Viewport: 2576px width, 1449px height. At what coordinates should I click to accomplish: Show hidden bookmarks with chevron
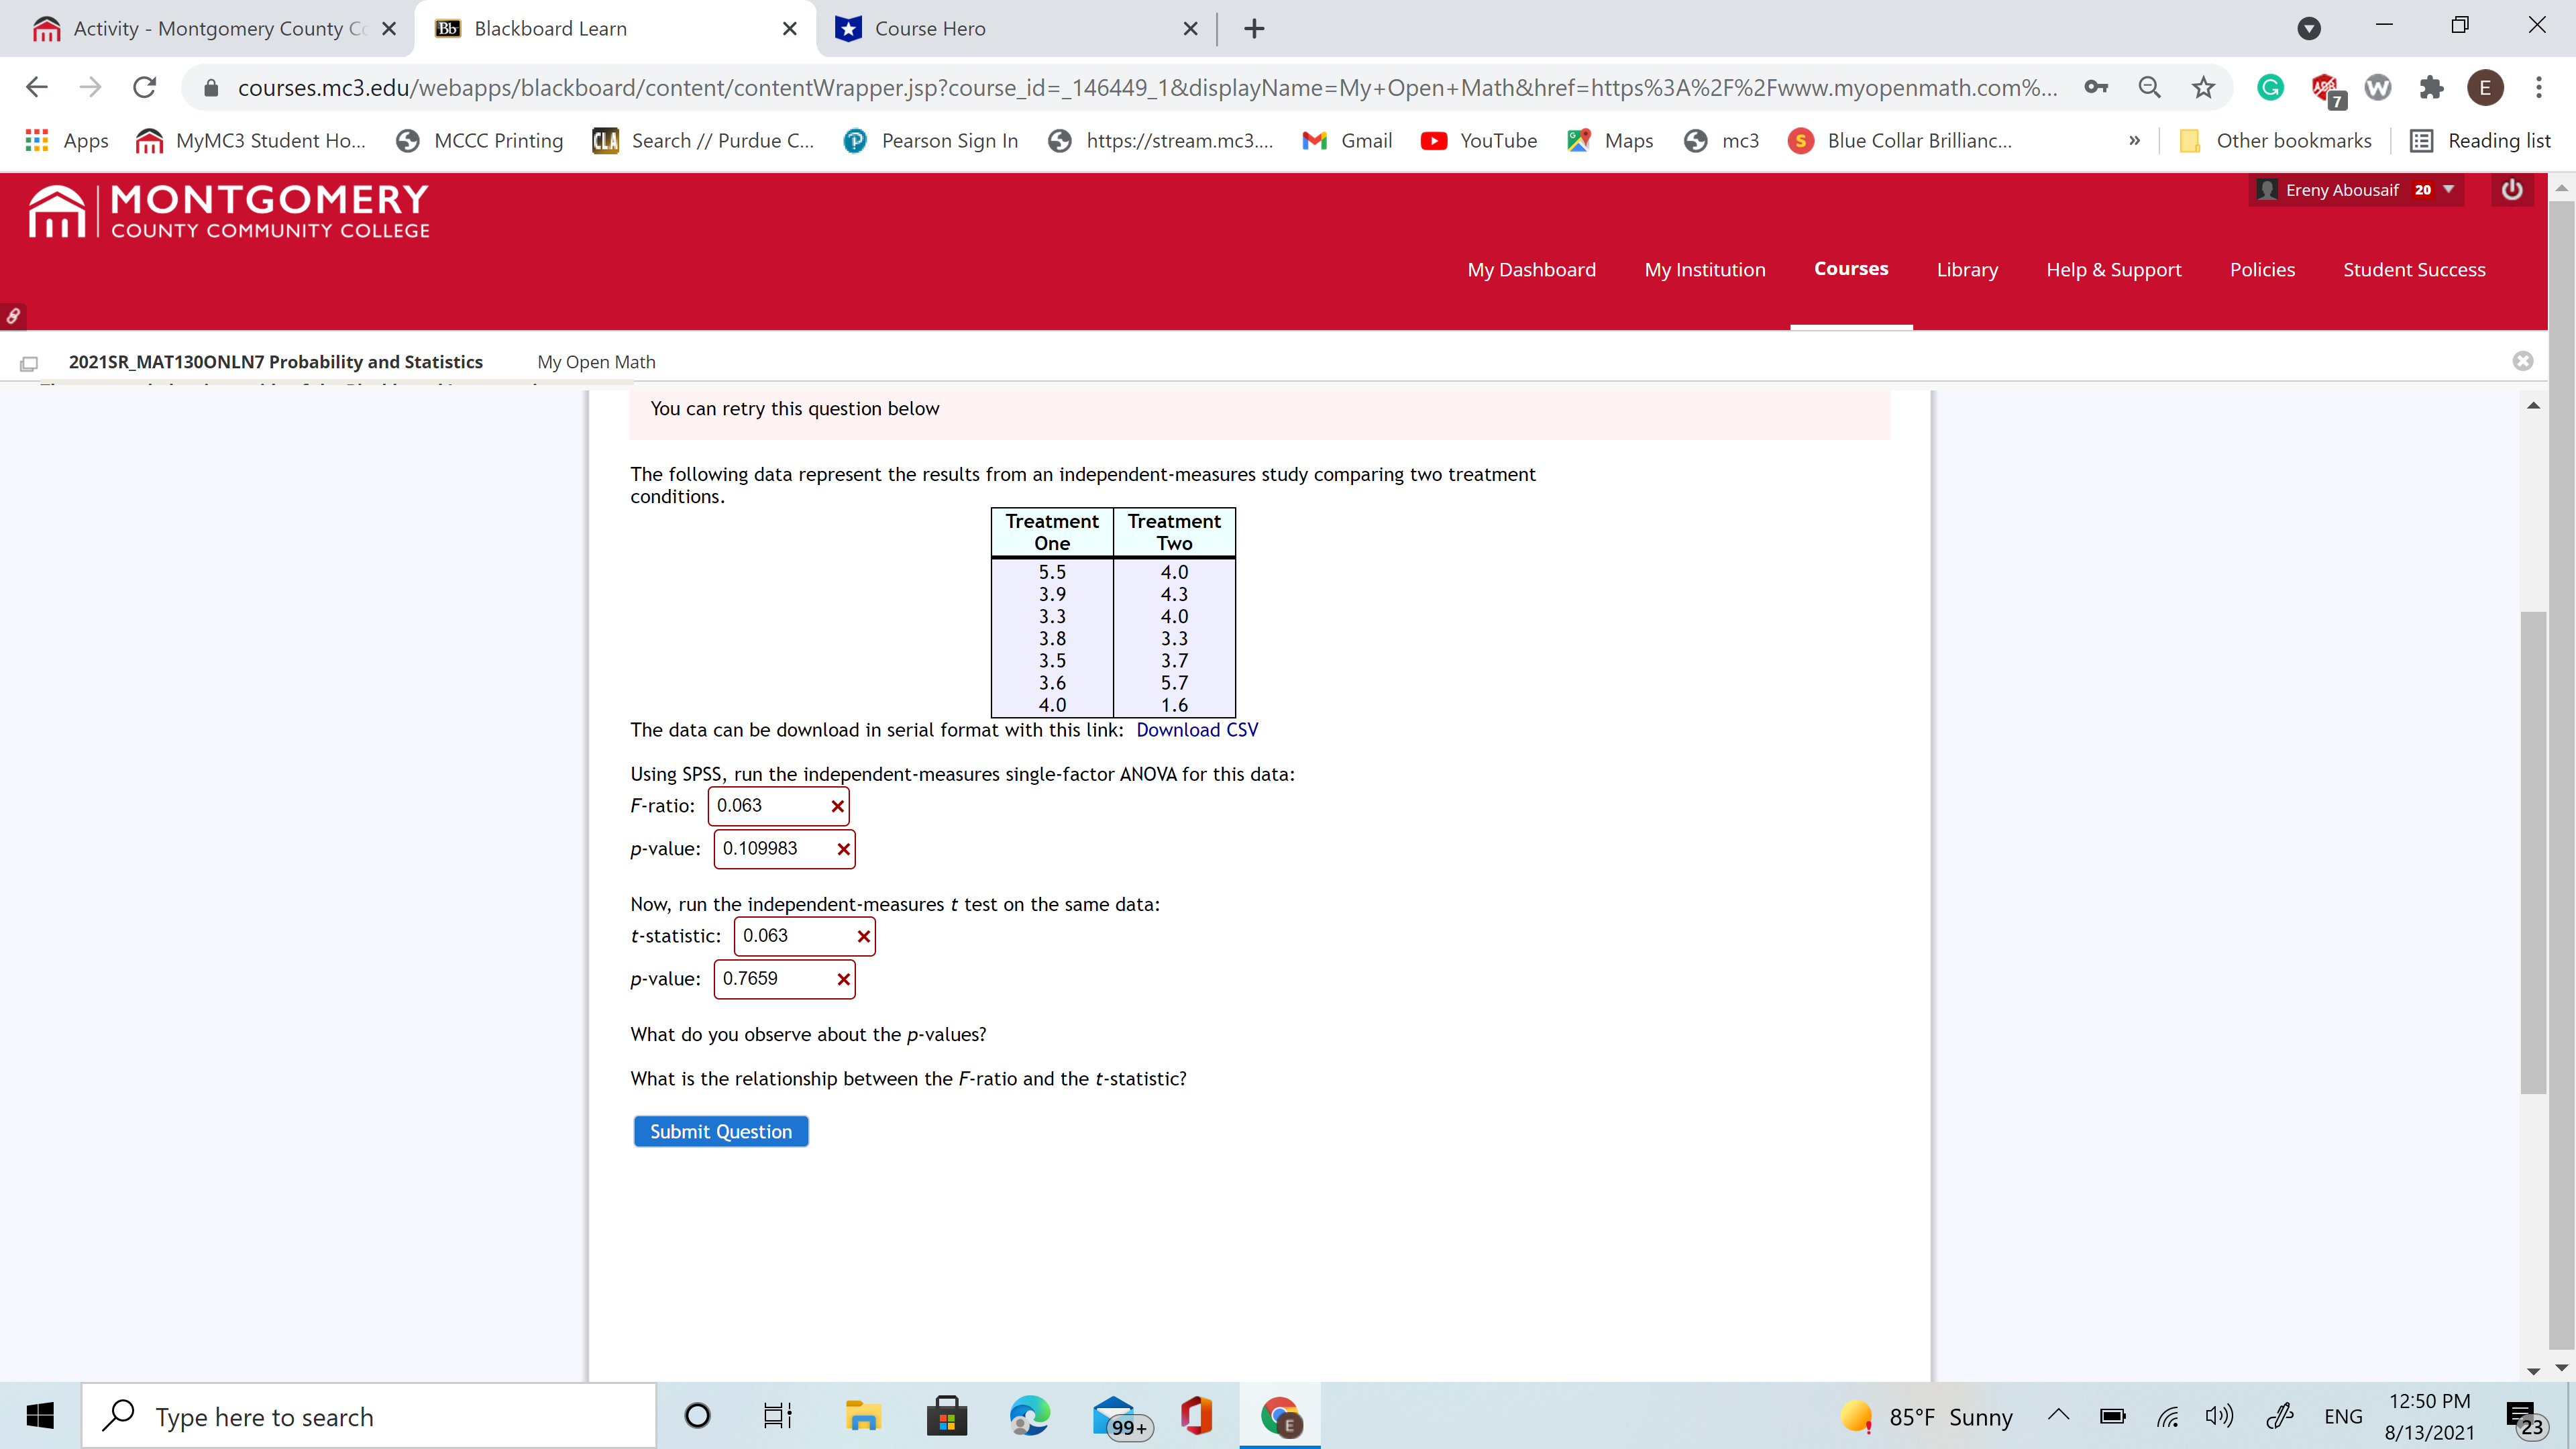[x=2134, y=141]
